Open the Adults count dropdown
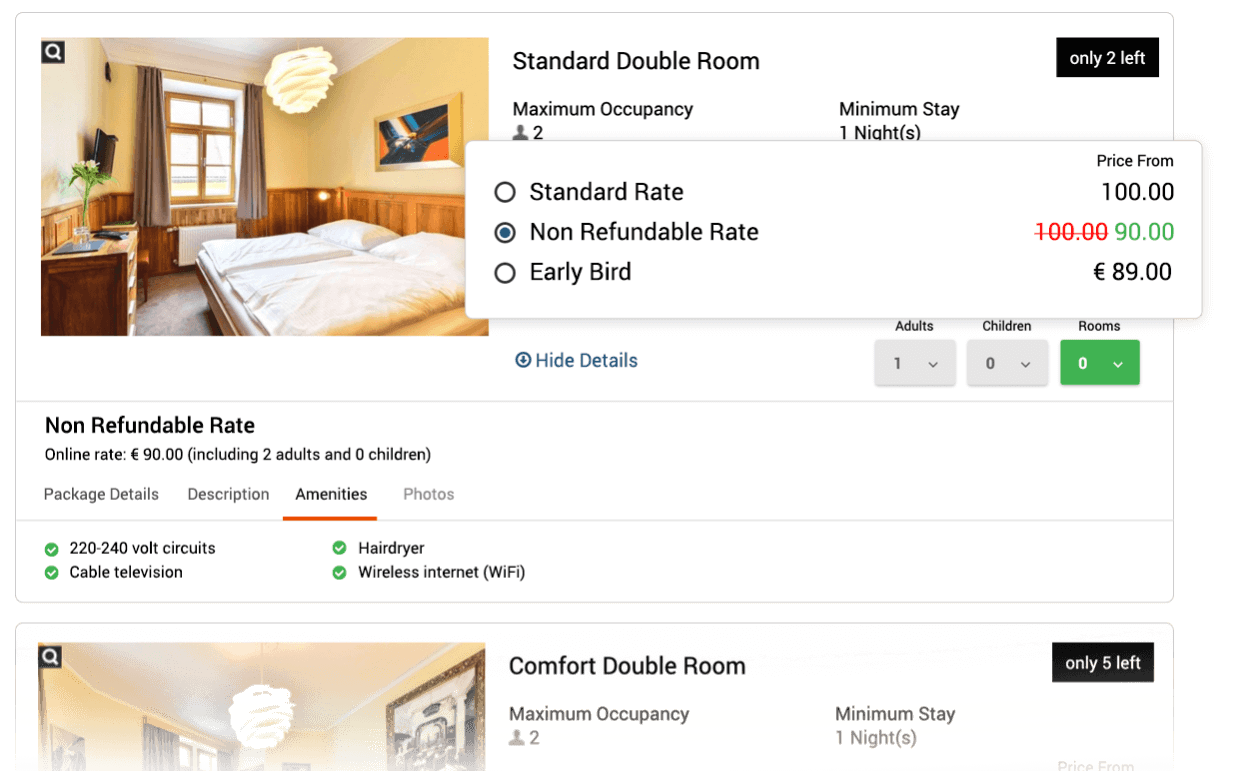 click(915, 364)
